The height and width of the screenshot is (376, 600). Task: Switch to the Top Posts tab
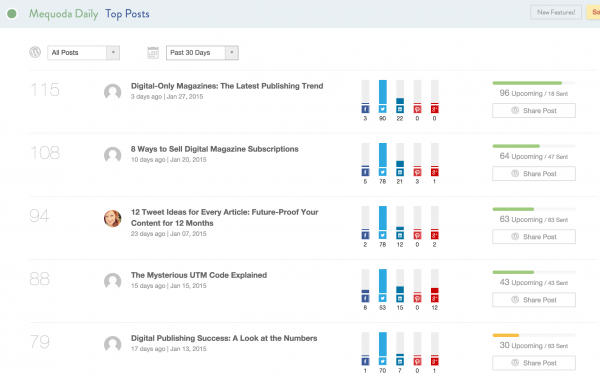point(127,14)
